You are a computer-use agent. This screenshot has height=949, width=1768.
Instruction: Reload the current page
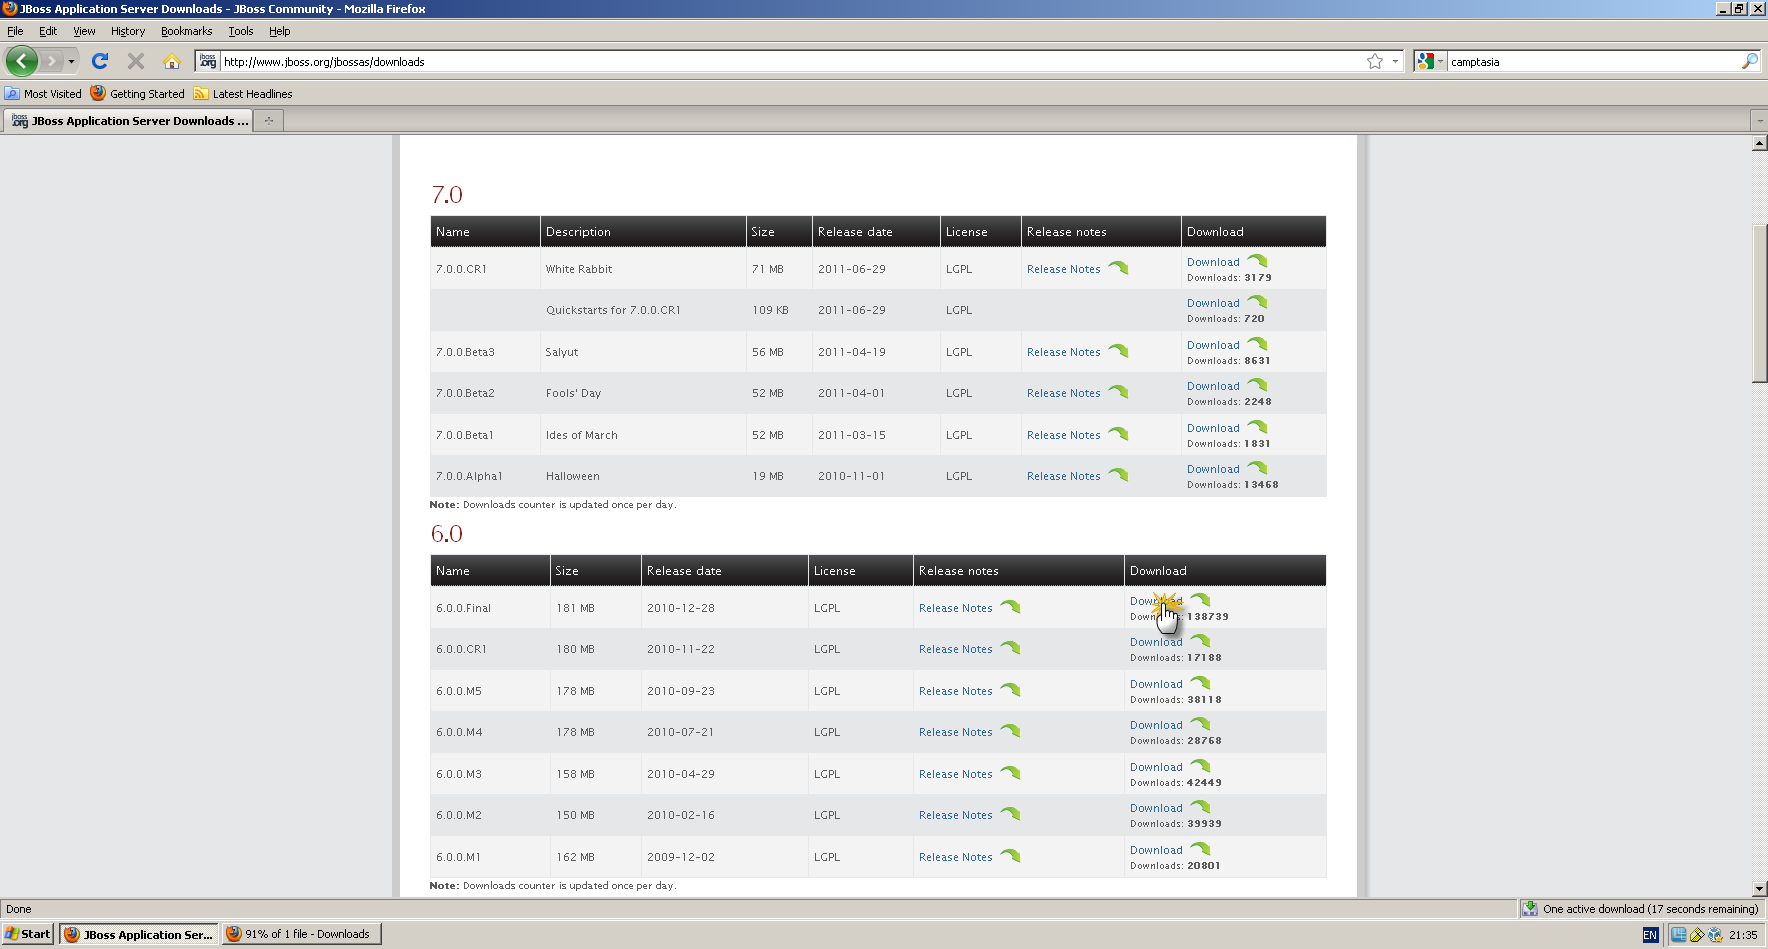pyautogui.click(x=99, y=61)
